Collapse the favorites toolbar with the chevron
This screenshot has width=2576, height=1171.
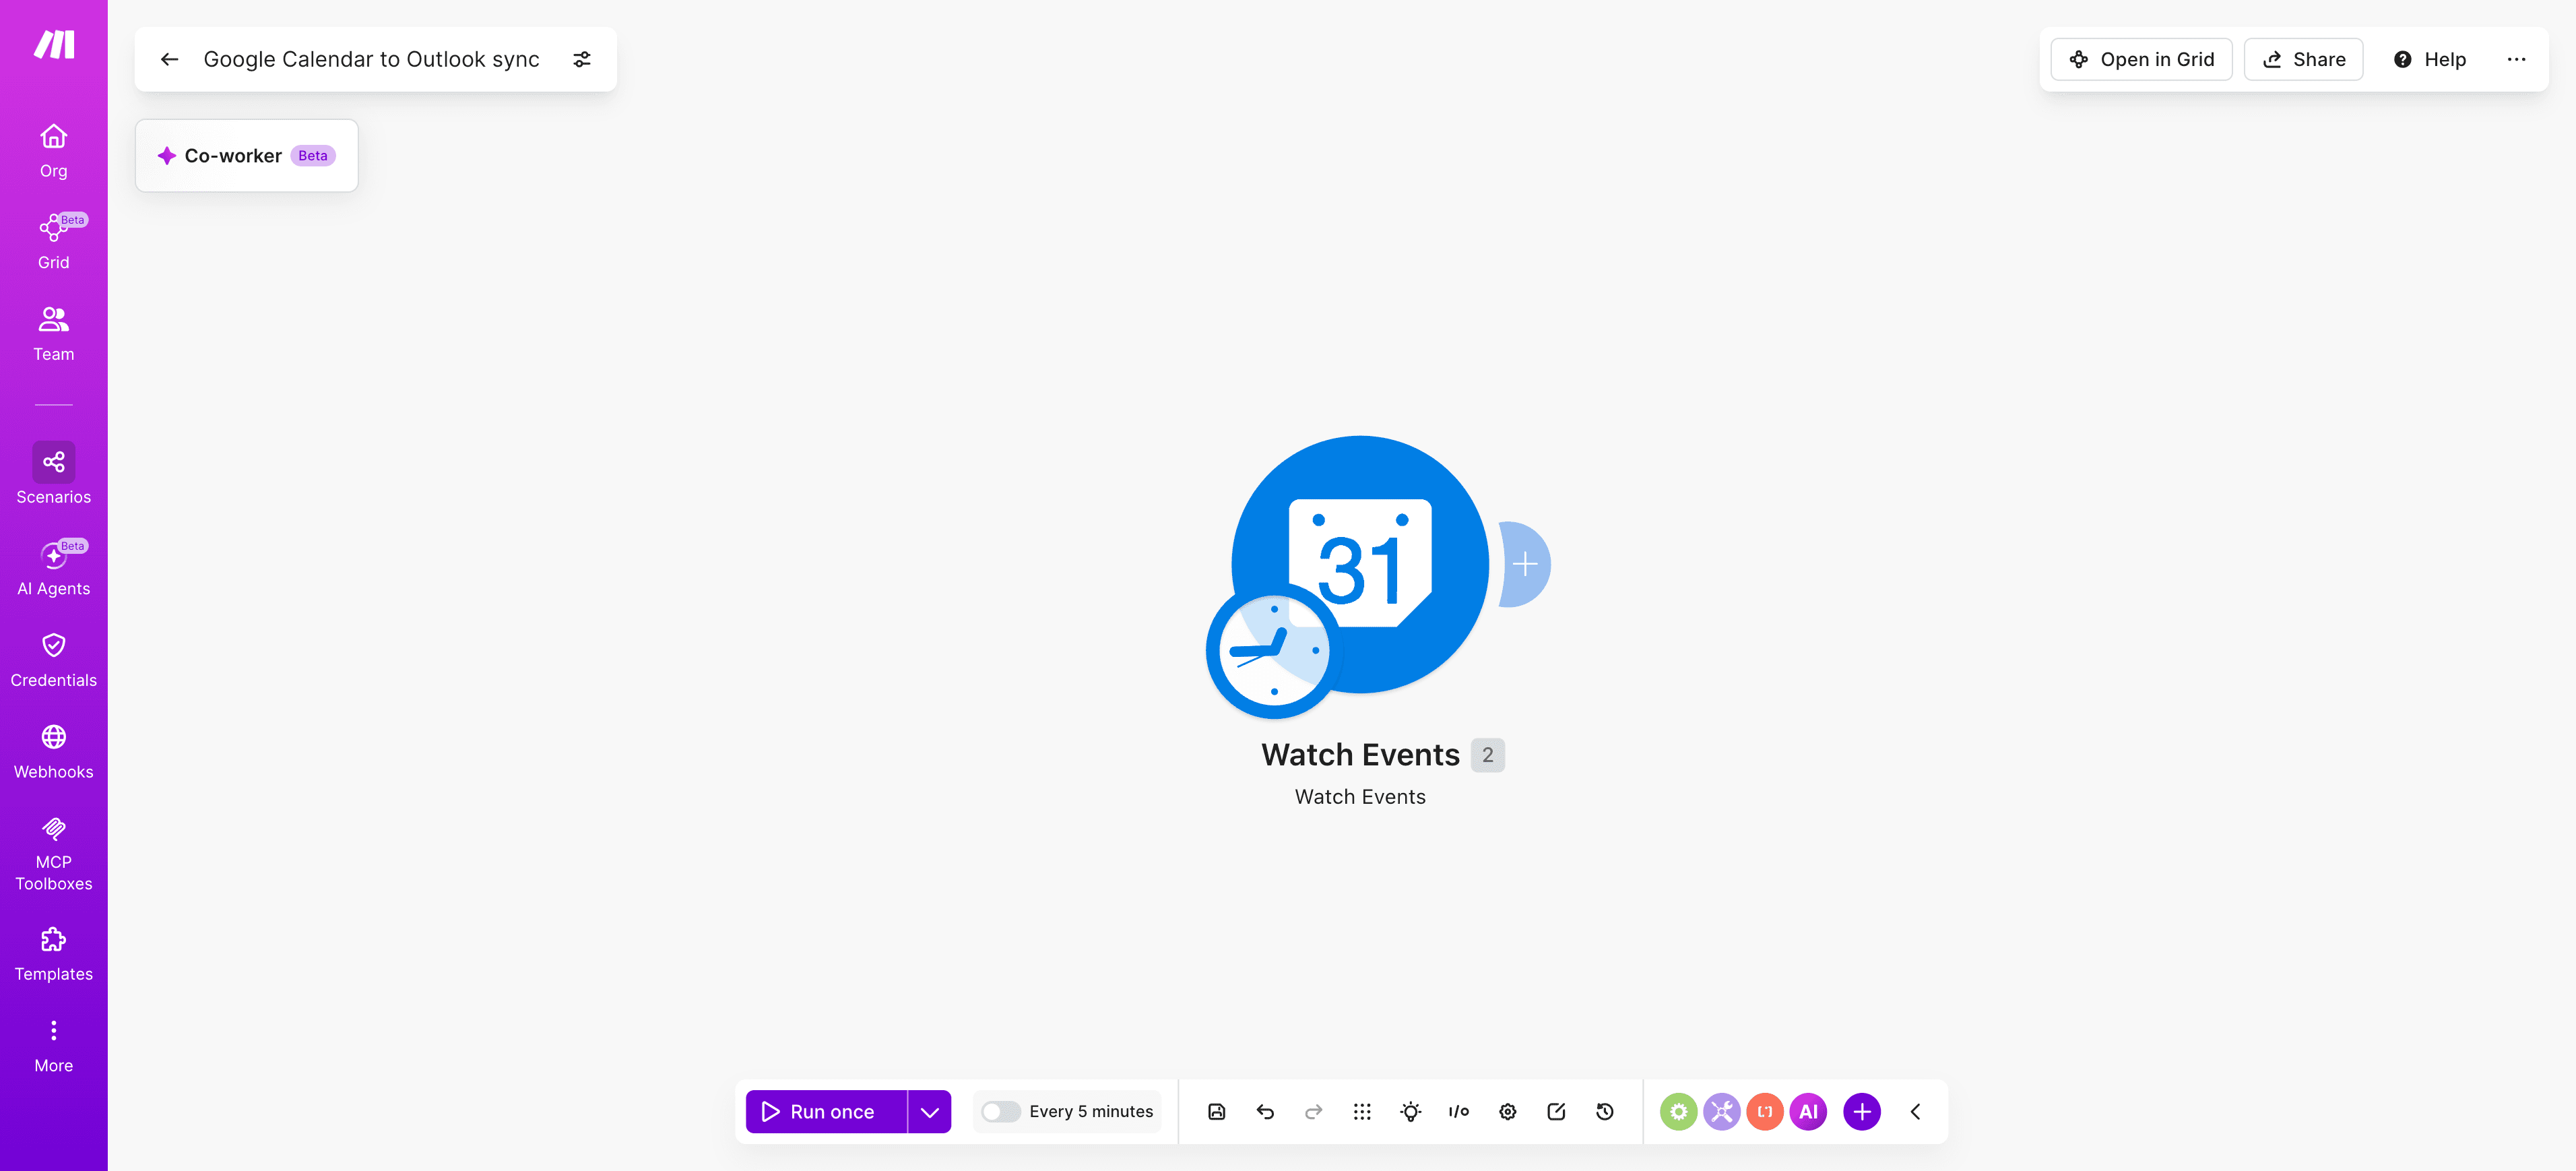pos(1915,1111)
